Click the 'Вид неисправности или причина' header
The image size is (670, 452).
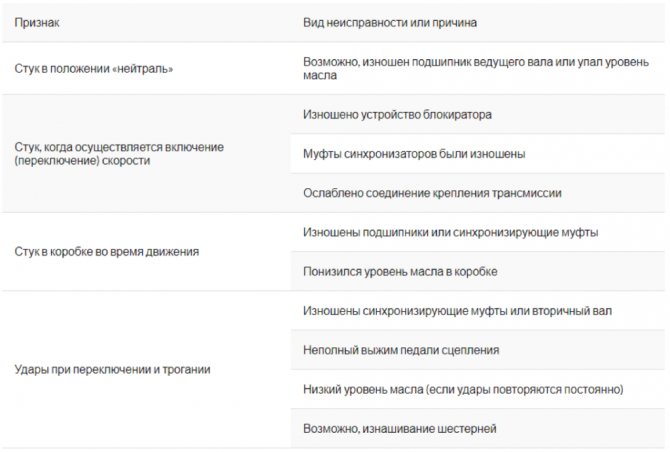pos(390,21)
